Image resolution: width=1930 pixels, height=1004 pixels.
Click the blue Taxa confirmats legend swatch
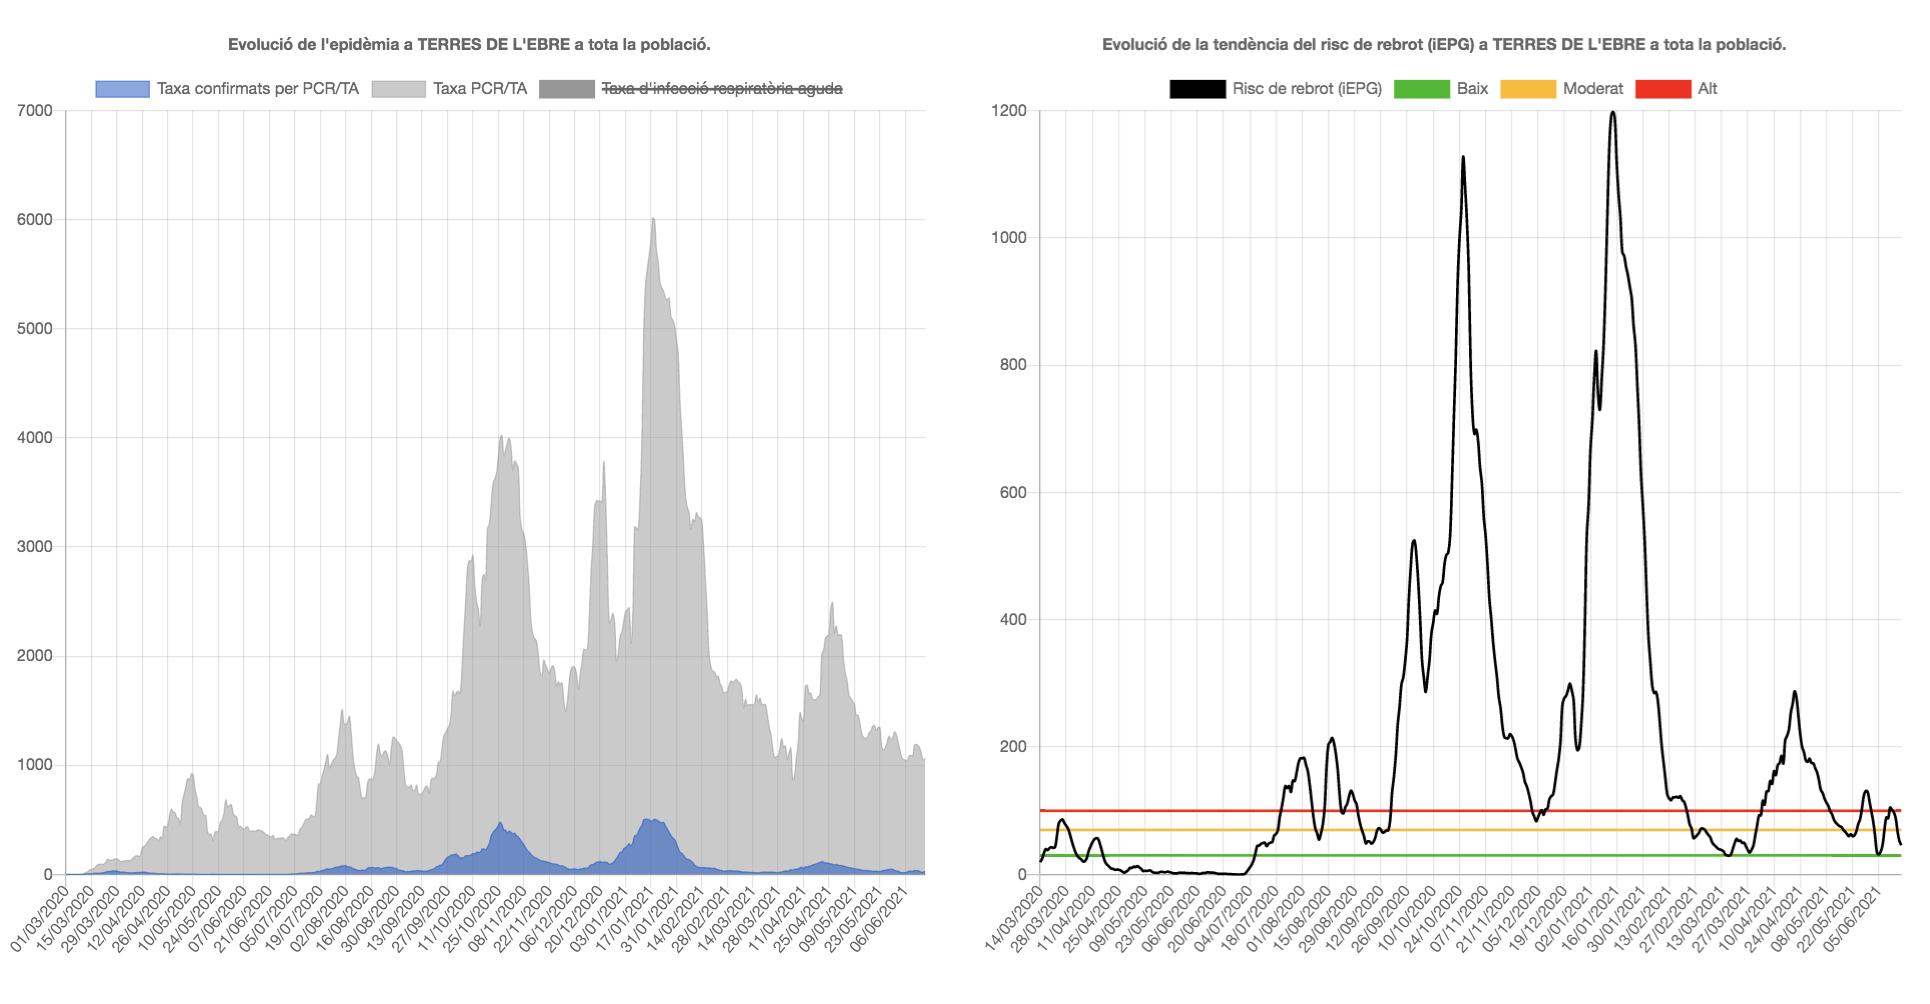(122, 89)
